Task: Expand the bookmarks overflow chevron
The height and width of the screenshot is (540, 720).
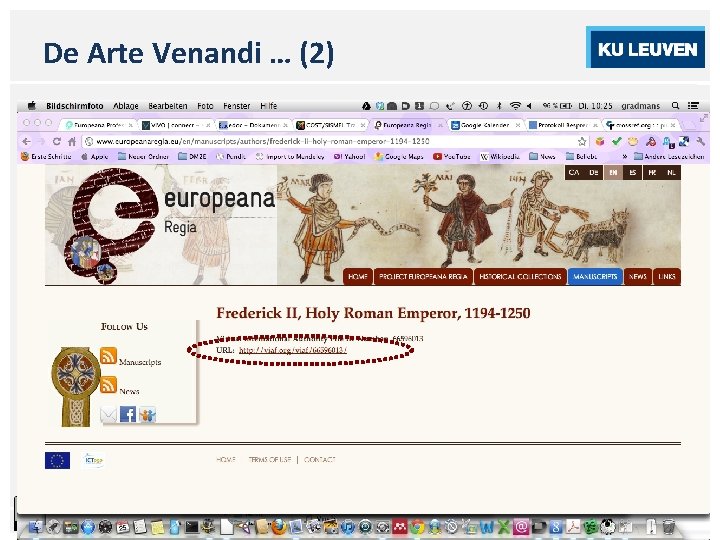Action: pos(624,157)
